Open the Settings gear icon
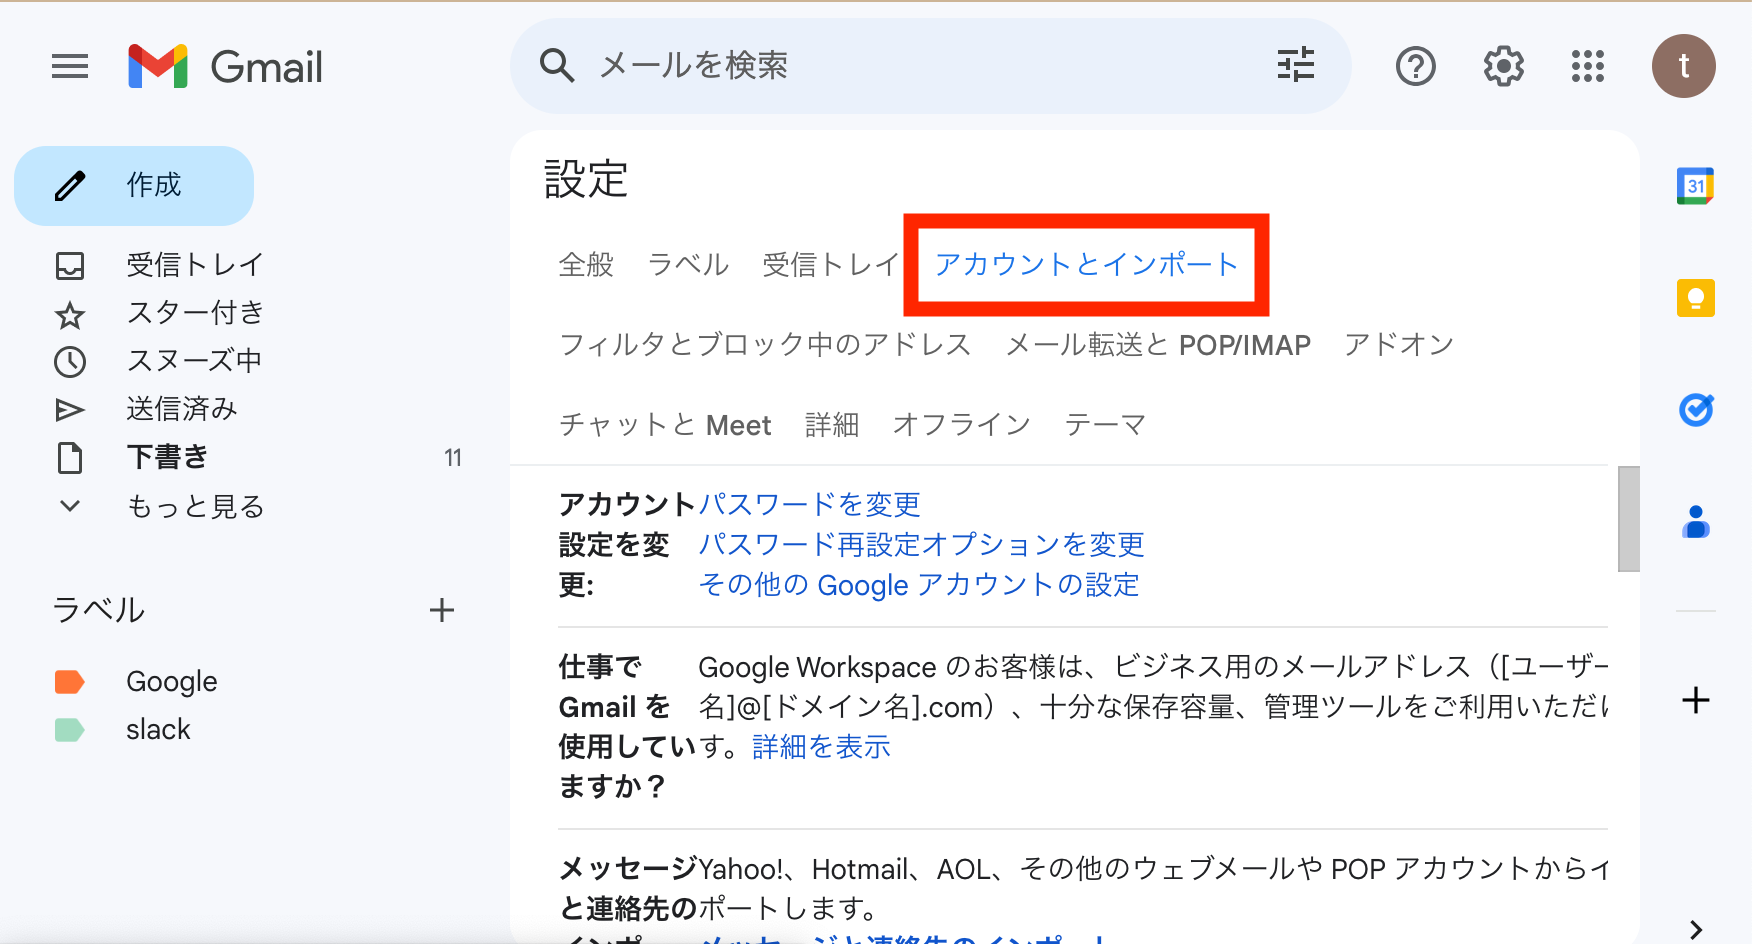Image resolution: width=1752 pixels, height=944 pixels. pyautogui.click(x=1503, y=67)
